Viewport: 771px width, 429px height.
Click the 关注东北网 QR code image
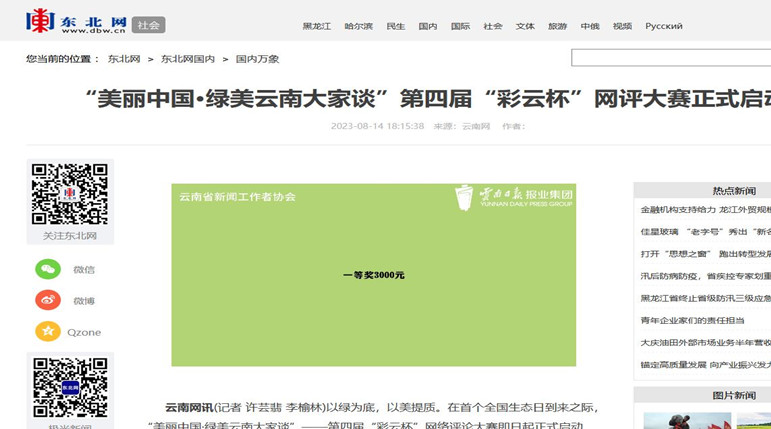pyautogui.click(x=70, y=194)
